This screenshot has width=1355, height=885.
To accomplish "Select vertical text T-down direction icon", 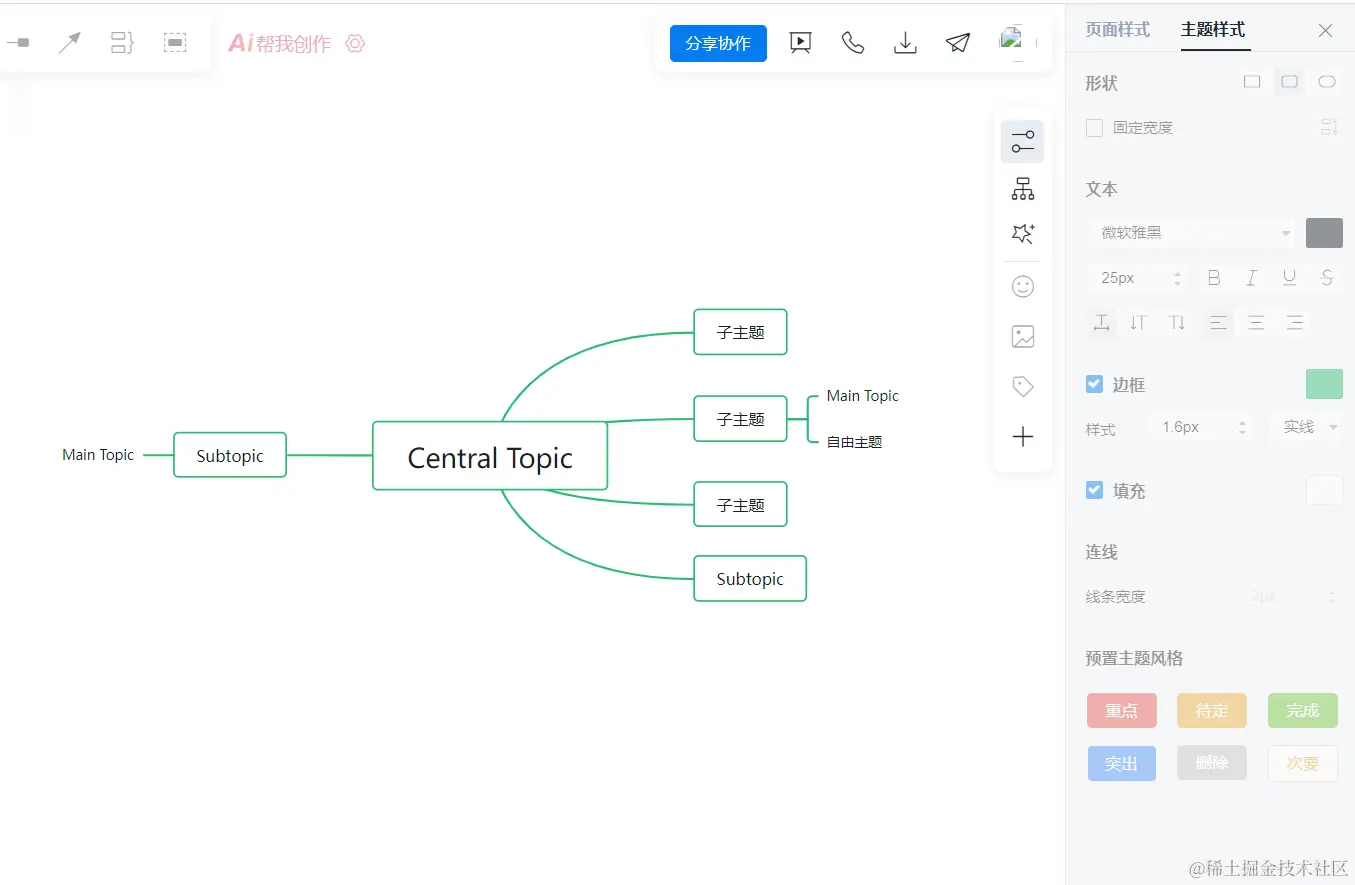I will (x=1177, y=322).
